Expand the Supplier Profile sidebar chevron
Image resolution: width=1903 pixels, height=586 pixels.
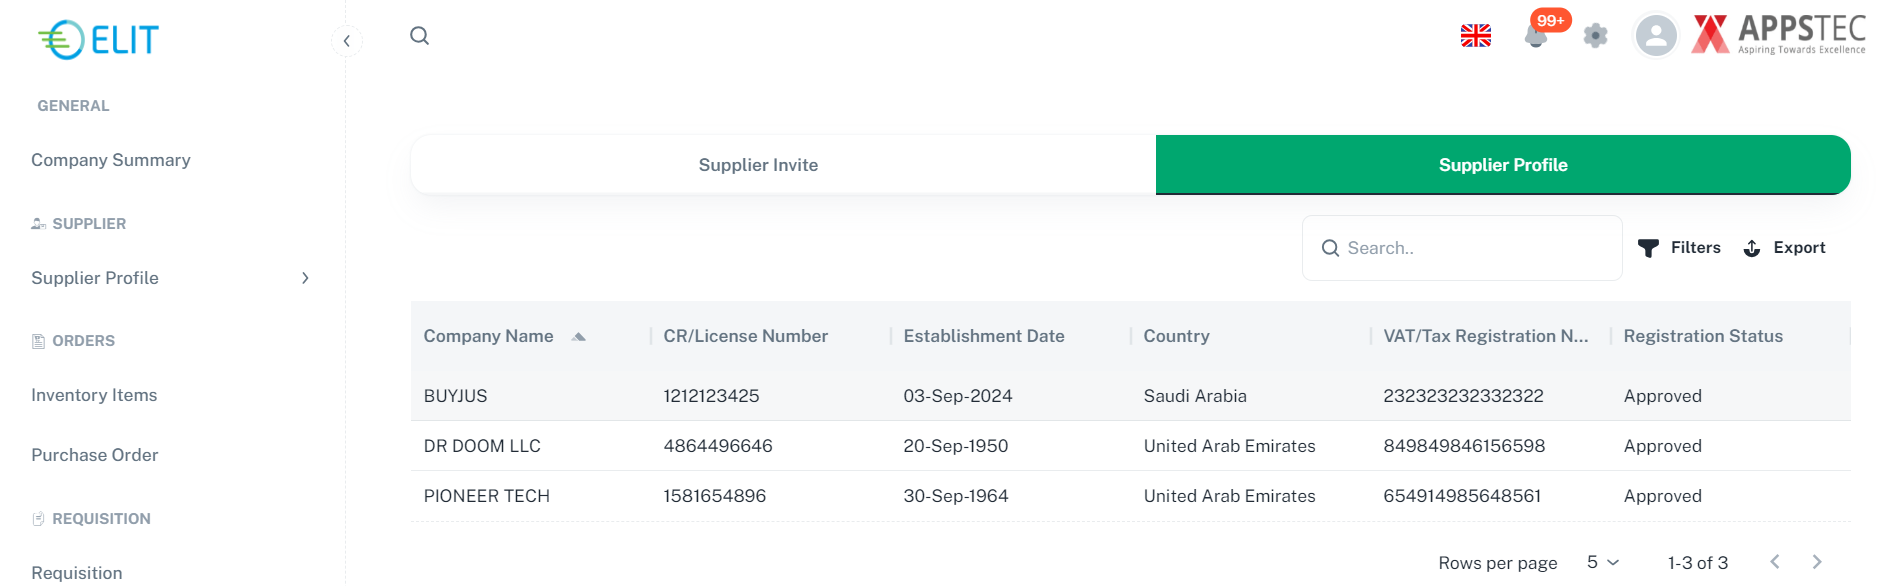[x=305, y=278]
